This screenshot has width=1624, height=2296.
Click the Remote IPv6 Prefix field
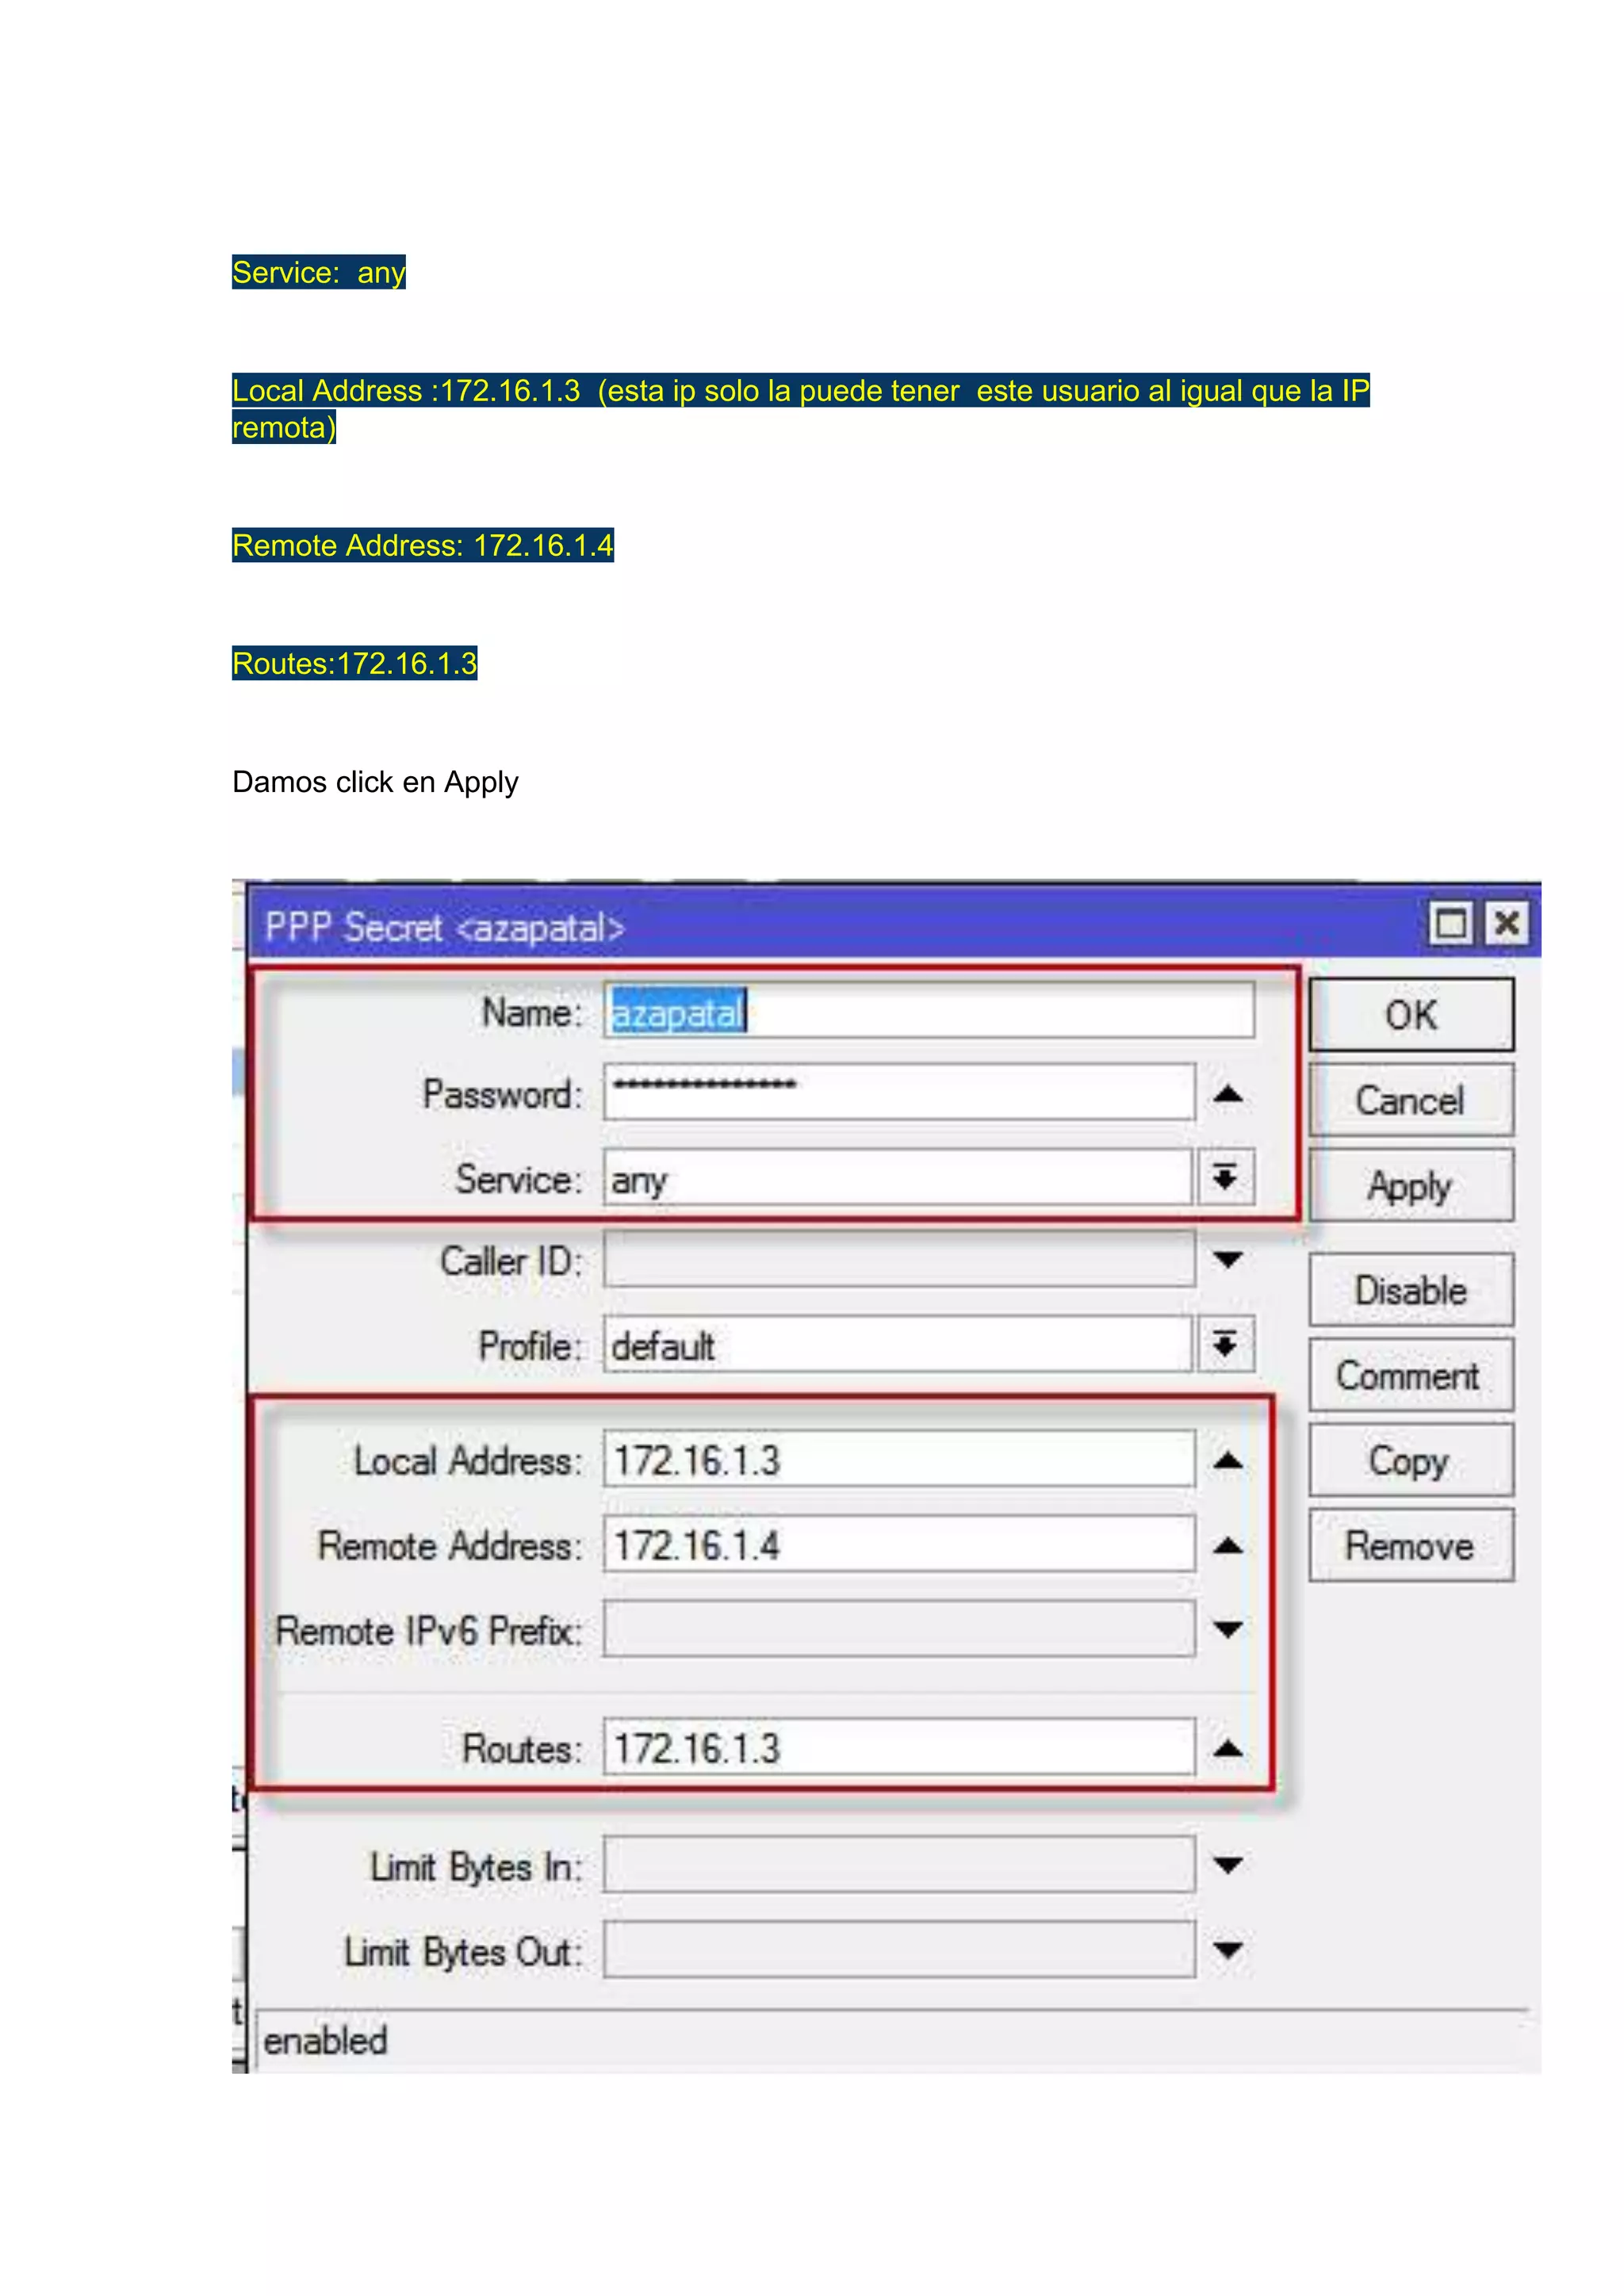899,1629
